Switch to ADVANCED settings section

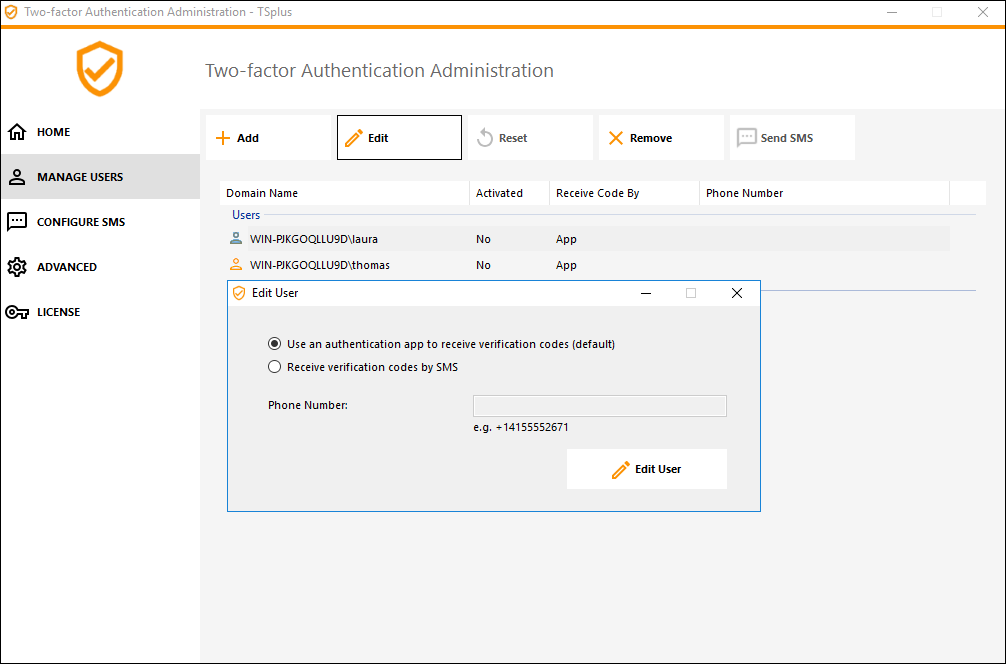[x=101, y=266]
